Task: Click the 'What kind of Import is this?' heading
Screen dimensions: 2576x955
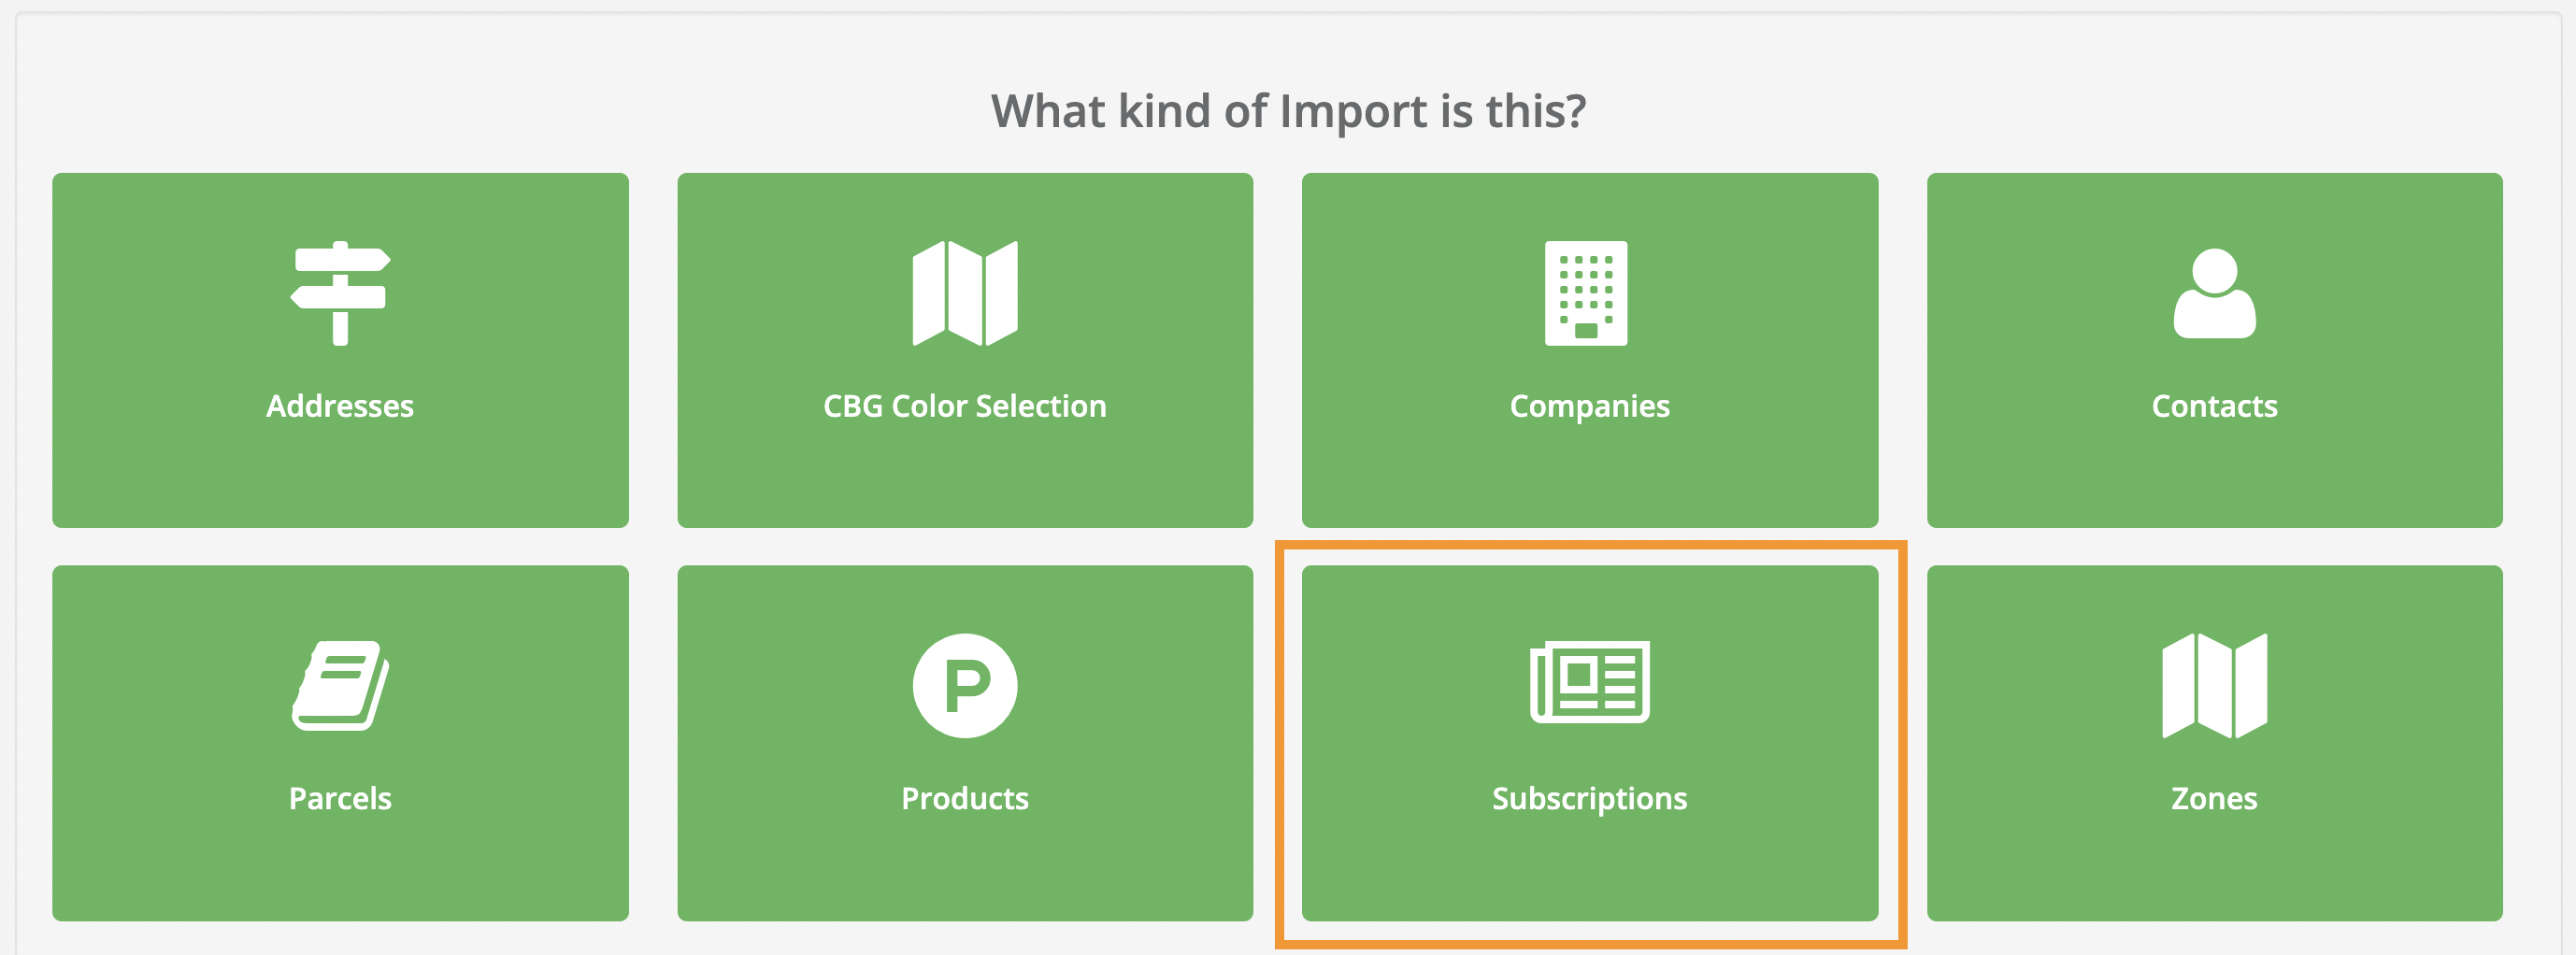Action: 1287,110
